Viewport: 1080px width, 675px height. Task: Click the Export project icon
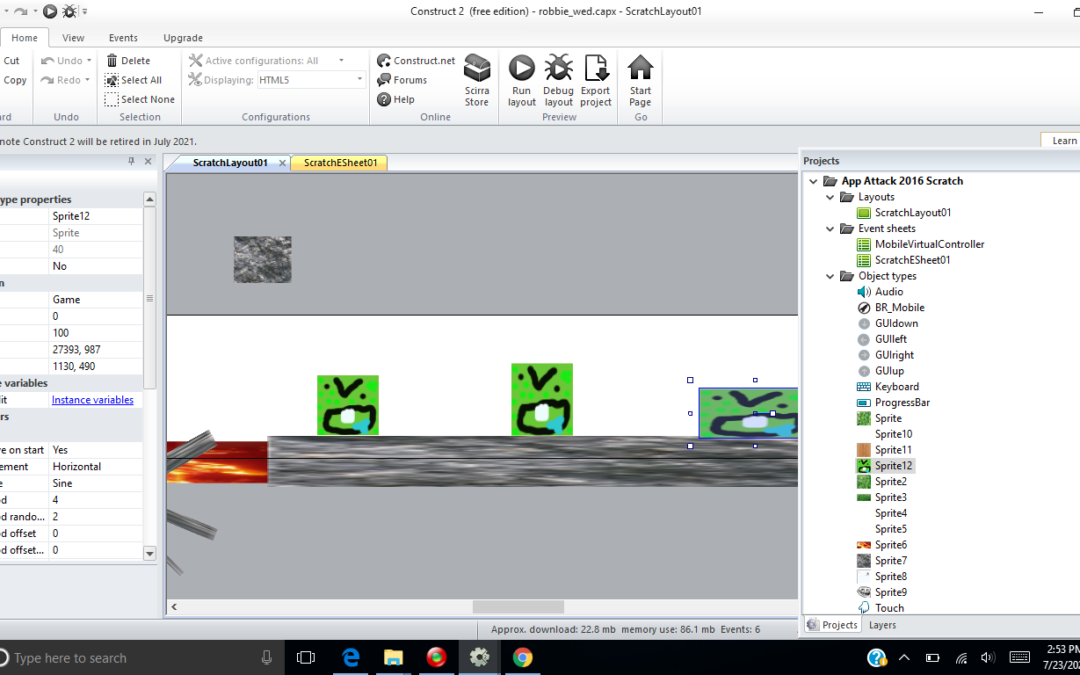coord(596,69)
